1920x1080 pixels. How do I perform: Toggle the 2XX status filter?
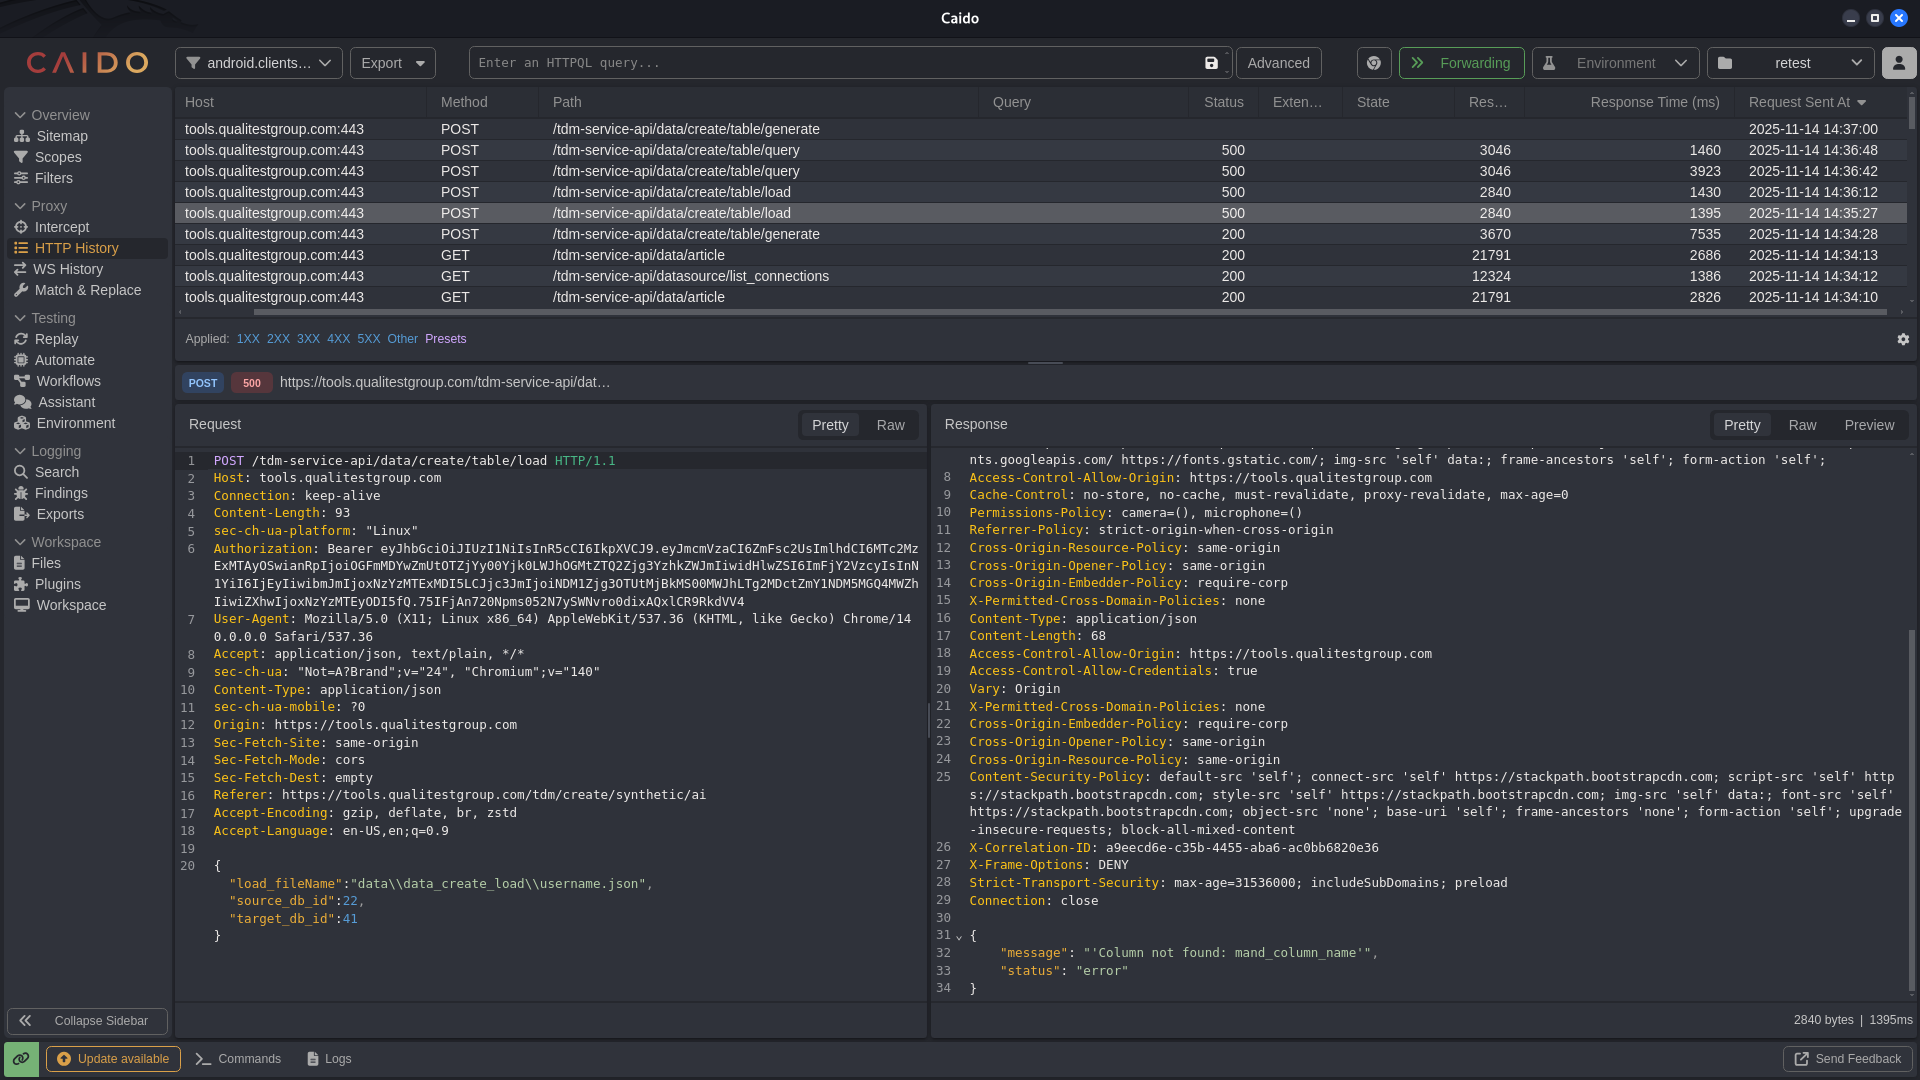click(x=278, y=339)
